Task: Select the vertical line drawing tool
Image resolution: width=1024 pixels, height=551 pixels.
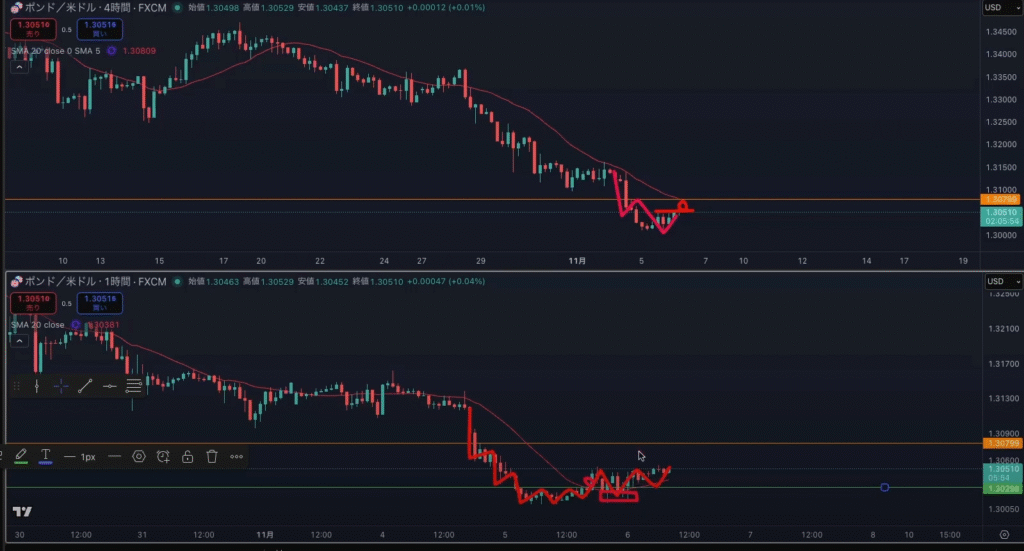Action: point(37,386)
